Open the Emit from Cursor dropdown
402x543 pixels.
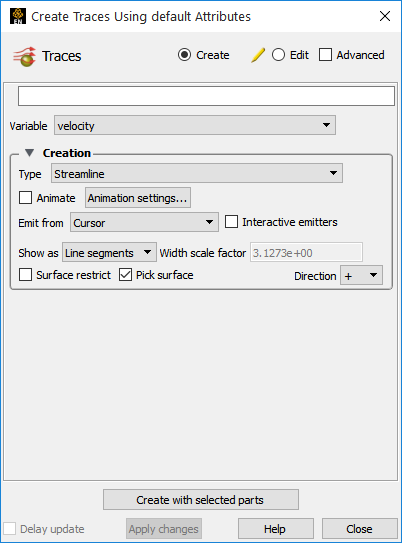coord(144,222)
